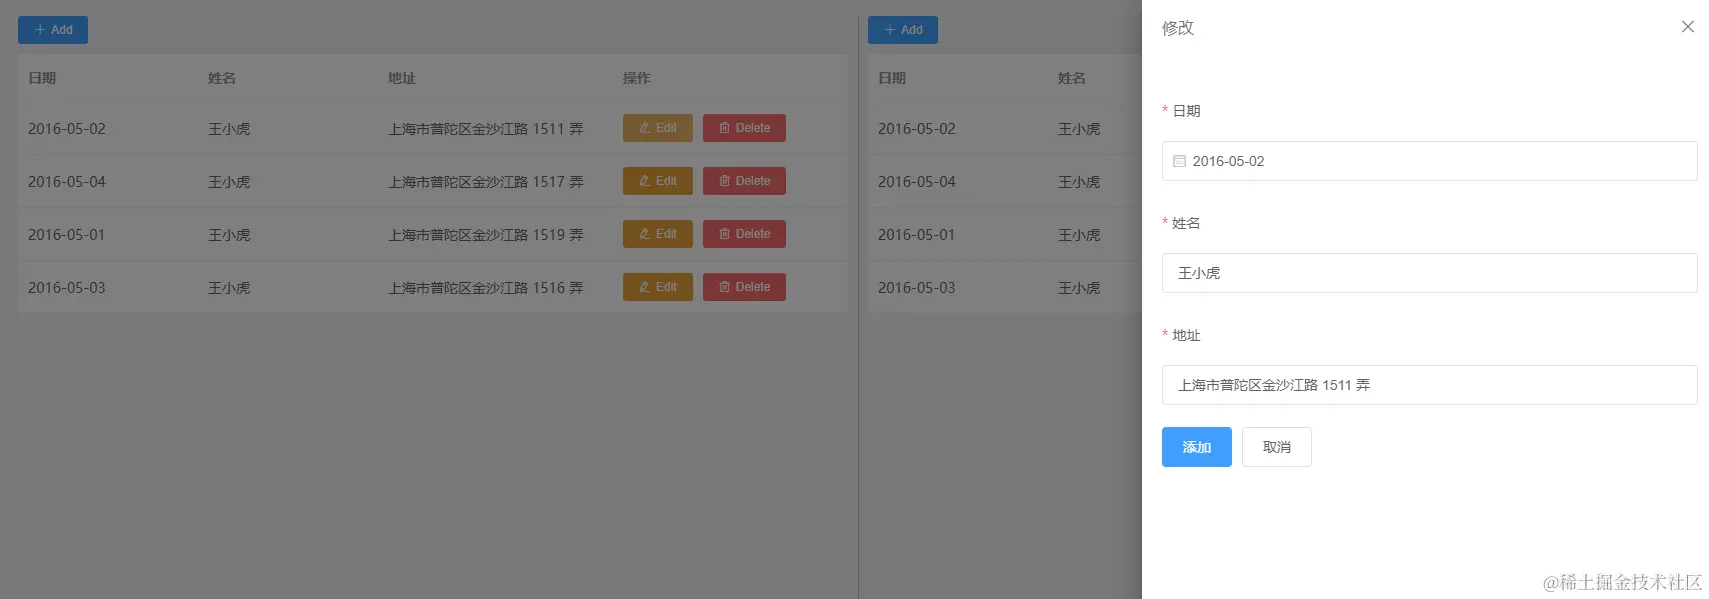1709x599 pixels.
Task: Click the calendar icon in the 日期 field
Action: pos(1179,161)
